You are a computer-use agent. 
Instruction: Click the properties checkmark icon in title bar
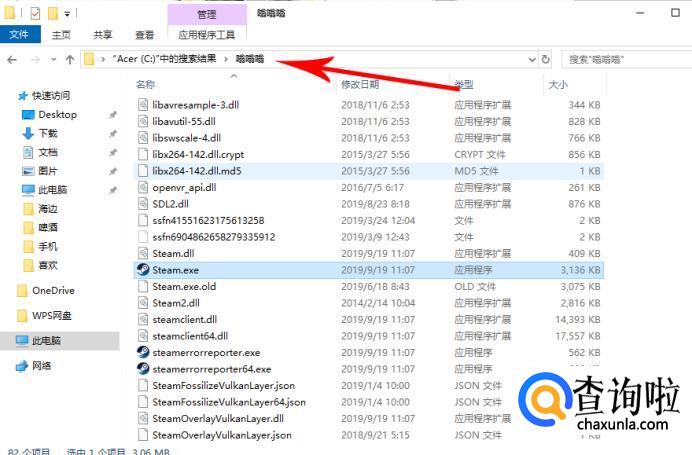[x=35, y=14]
